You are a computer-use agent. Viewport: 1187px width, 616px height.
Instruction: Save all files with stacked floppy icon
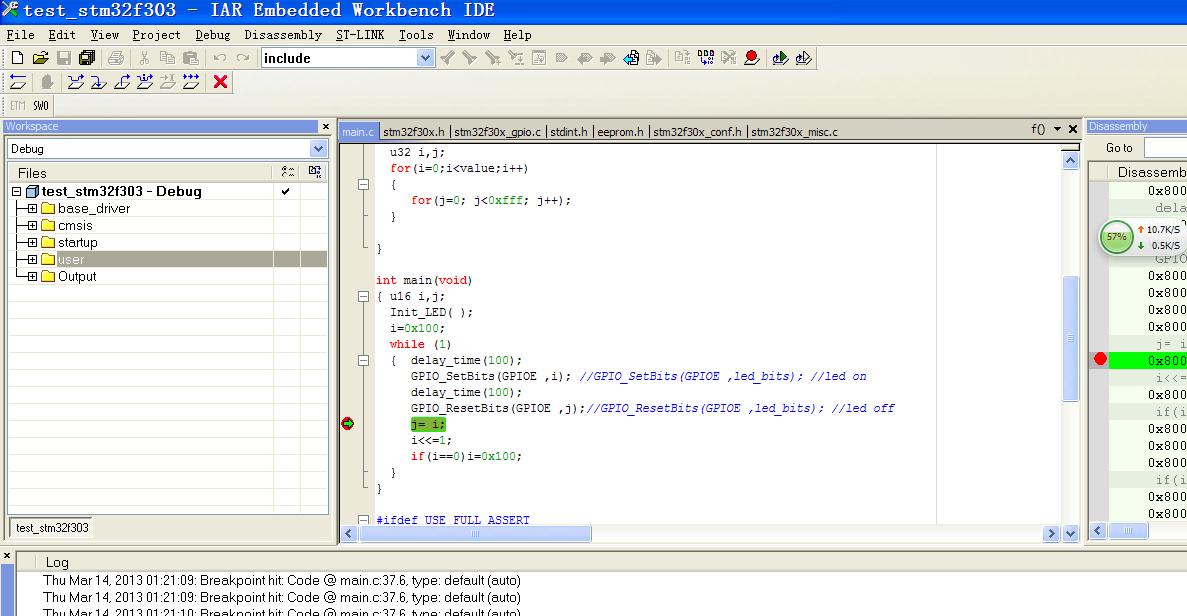coord(87,58)
